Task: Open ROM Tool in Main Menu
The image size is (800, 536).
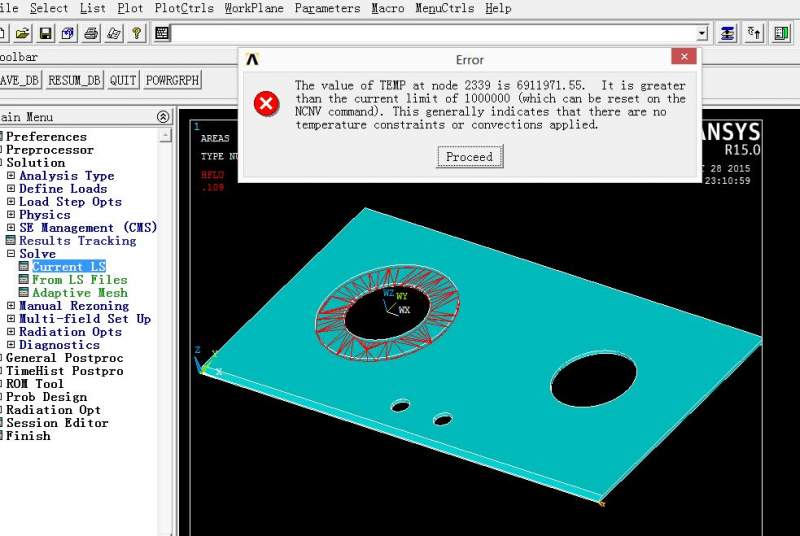Action: coord(35,384)
